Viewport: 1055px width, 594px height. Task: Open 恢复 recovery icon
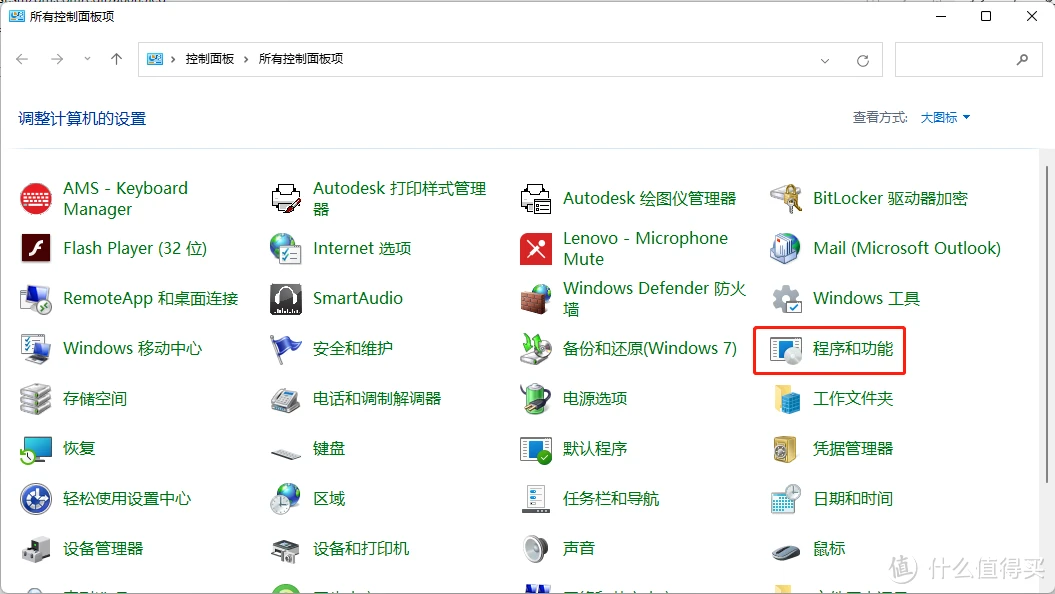36,449
